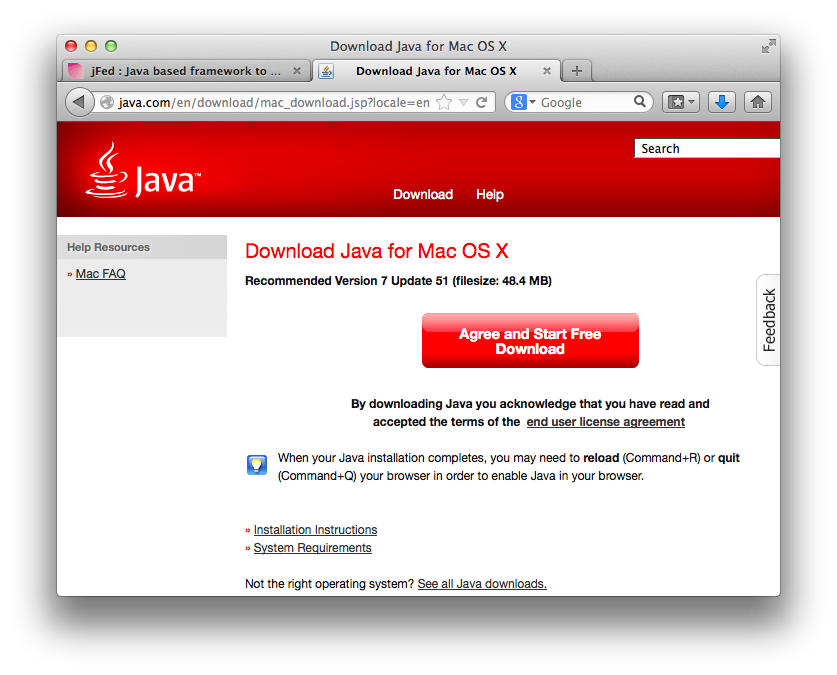The image size is (837, 675).
Task: Open a new tab with plus button
Action: [x=577, y=70]
